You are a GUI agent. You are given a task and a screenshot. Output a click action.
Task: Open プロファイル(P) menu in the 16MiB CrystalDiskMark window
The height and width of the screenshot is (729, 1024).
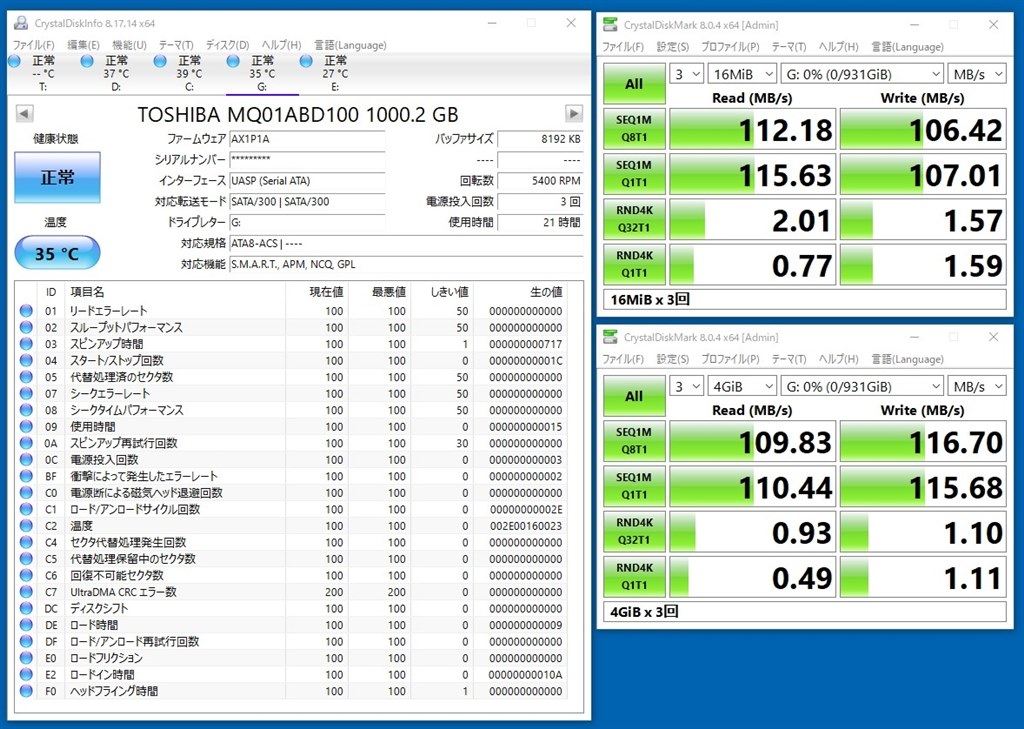click(x=730, y=47)
